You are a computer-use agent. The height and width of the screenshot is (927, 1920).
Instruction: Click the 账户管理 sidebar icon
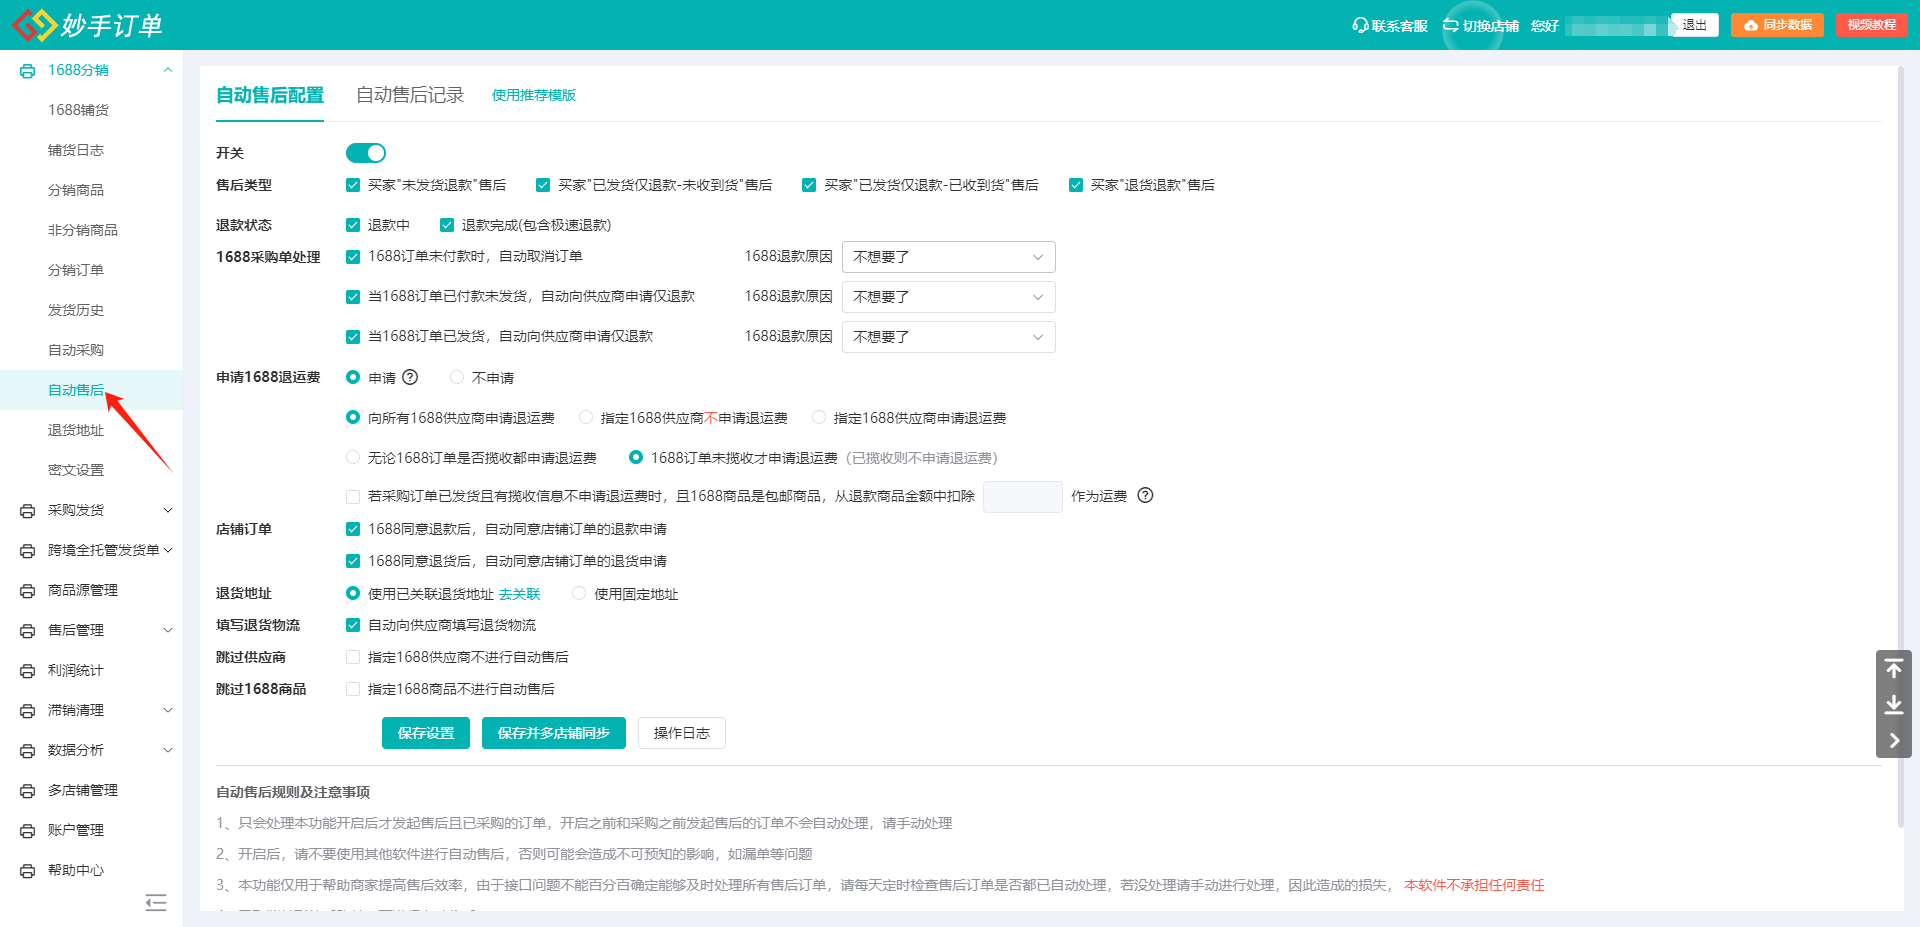(28, 831)
